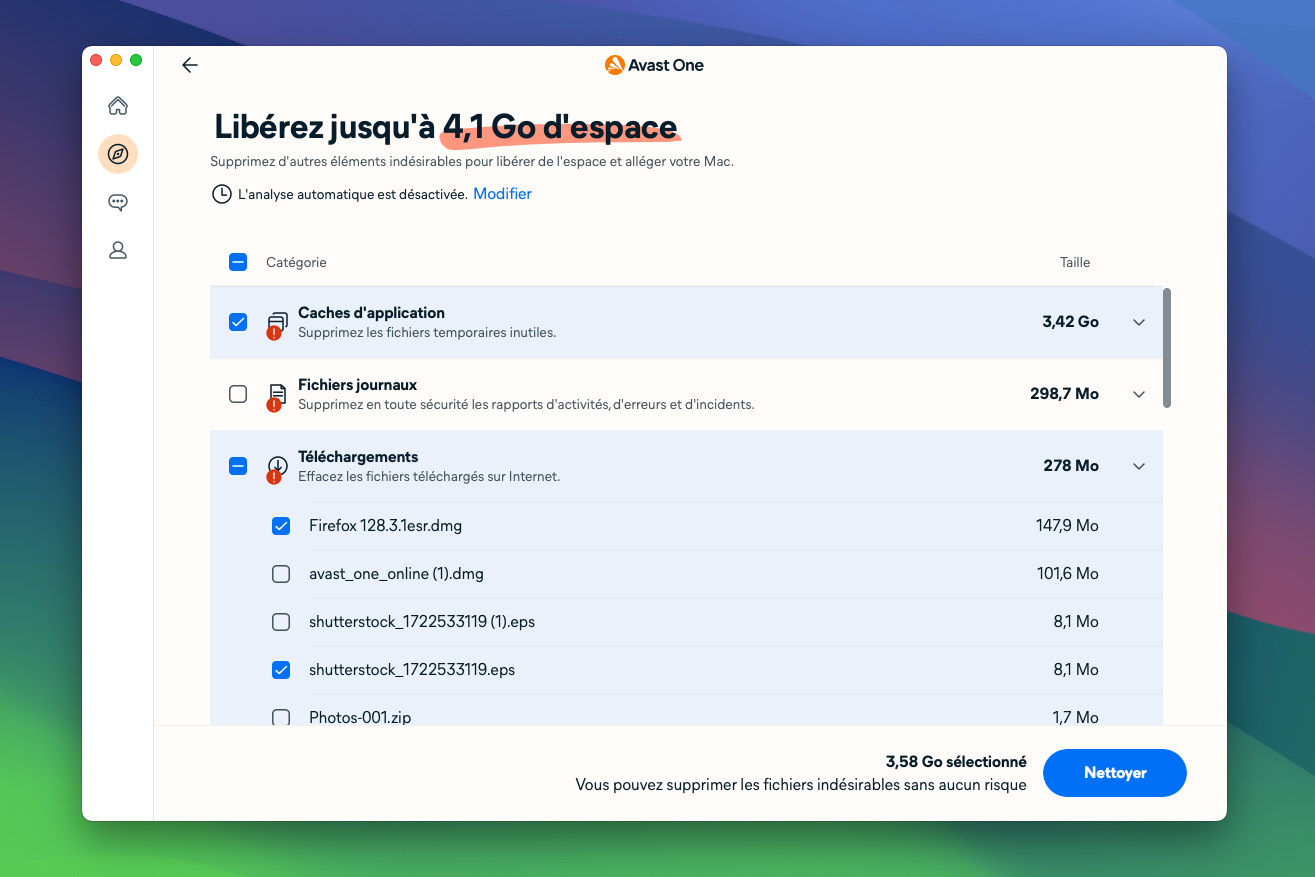Click the avast_one_online (1).dmg file name

[x=396, y=574]
